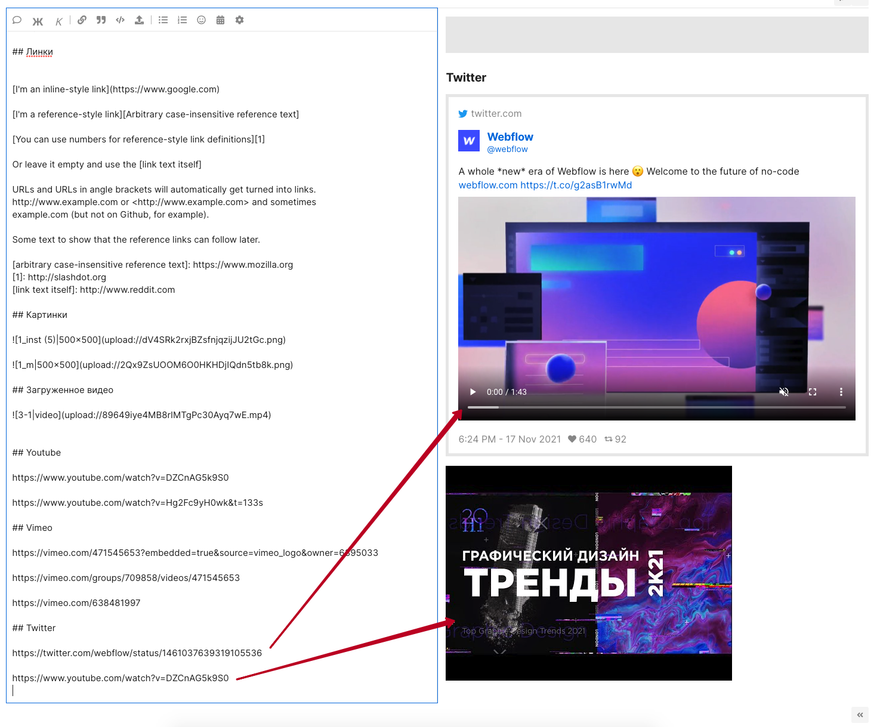Open the upload file dialog icon
Viewport: 880px width, 727px height.
pyautogui.click(x=139, y=20)
